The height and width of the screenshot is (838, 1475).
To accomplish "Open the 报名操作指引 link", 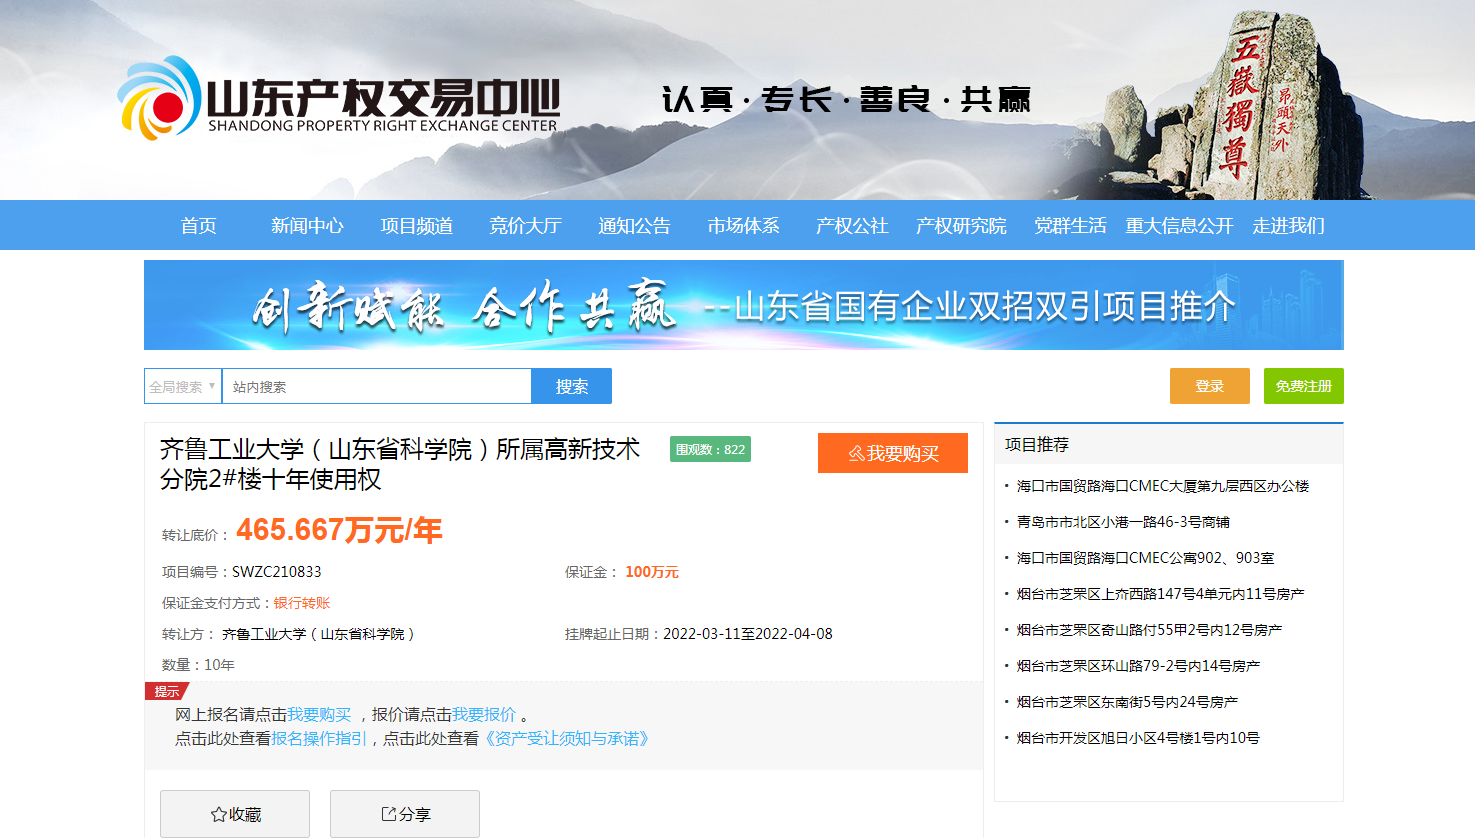I will (x=319, y=738).
